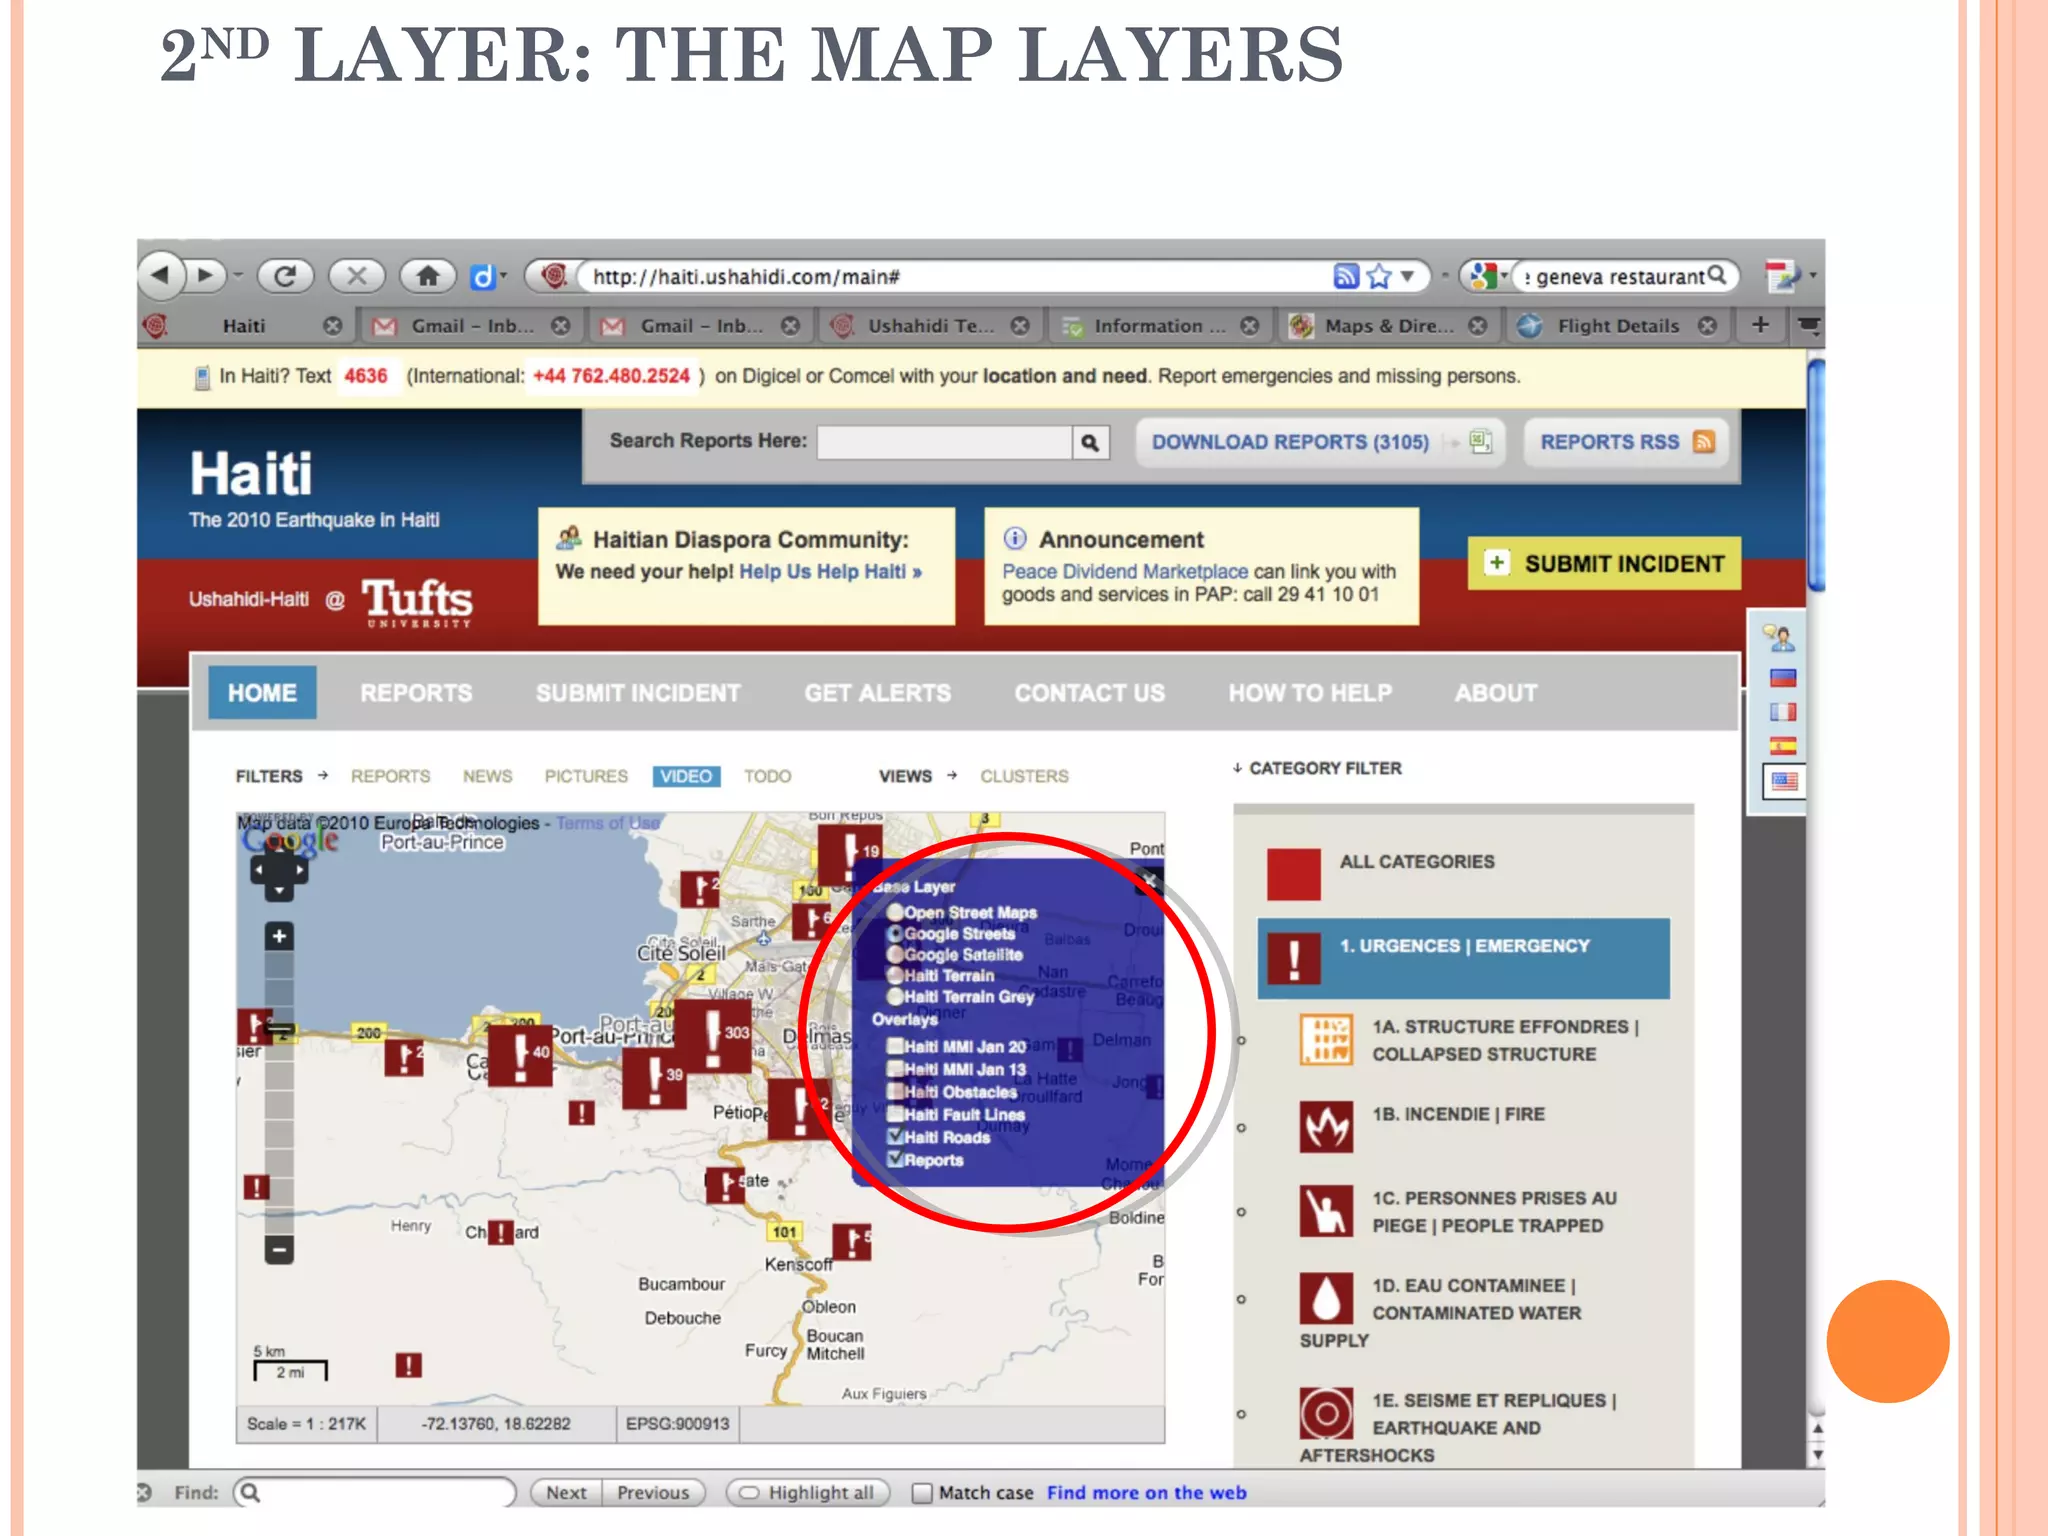The height and width of the screenshot is (1536, 2048).
Task: Open the list all tabs dropdown
Action: click(x=1808, y=325)
